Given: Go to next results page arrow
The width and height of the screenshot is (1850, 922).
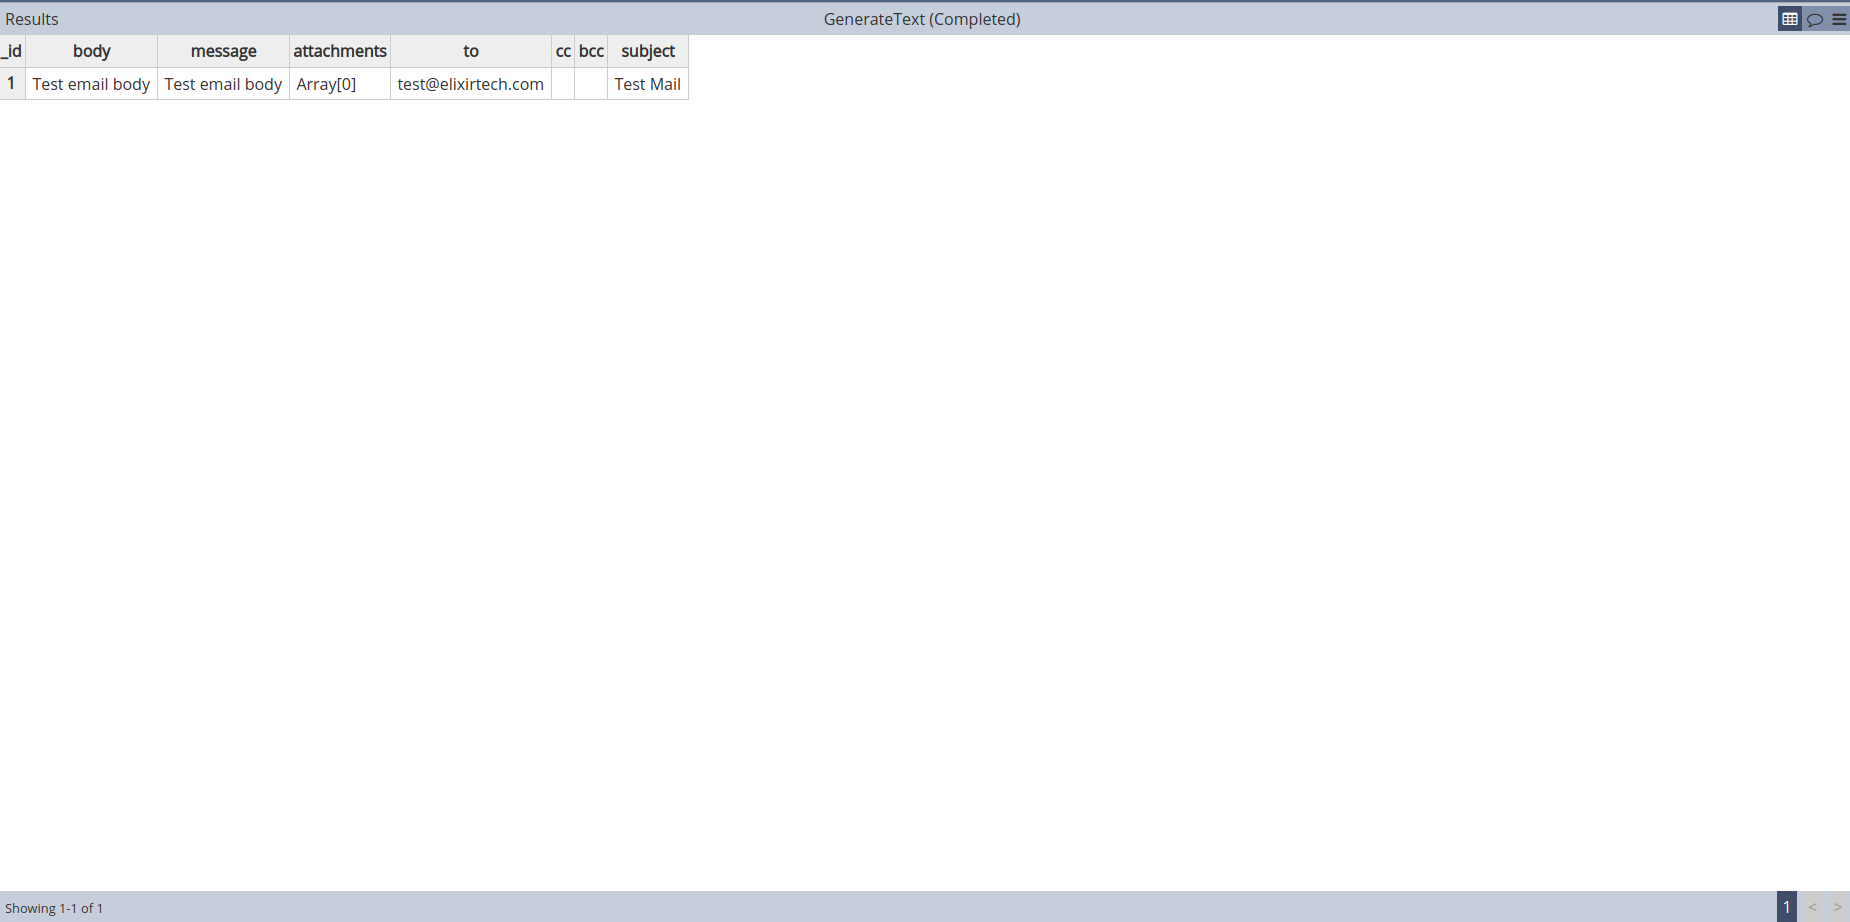Looking at the screenshot, I should [1837, 907].
